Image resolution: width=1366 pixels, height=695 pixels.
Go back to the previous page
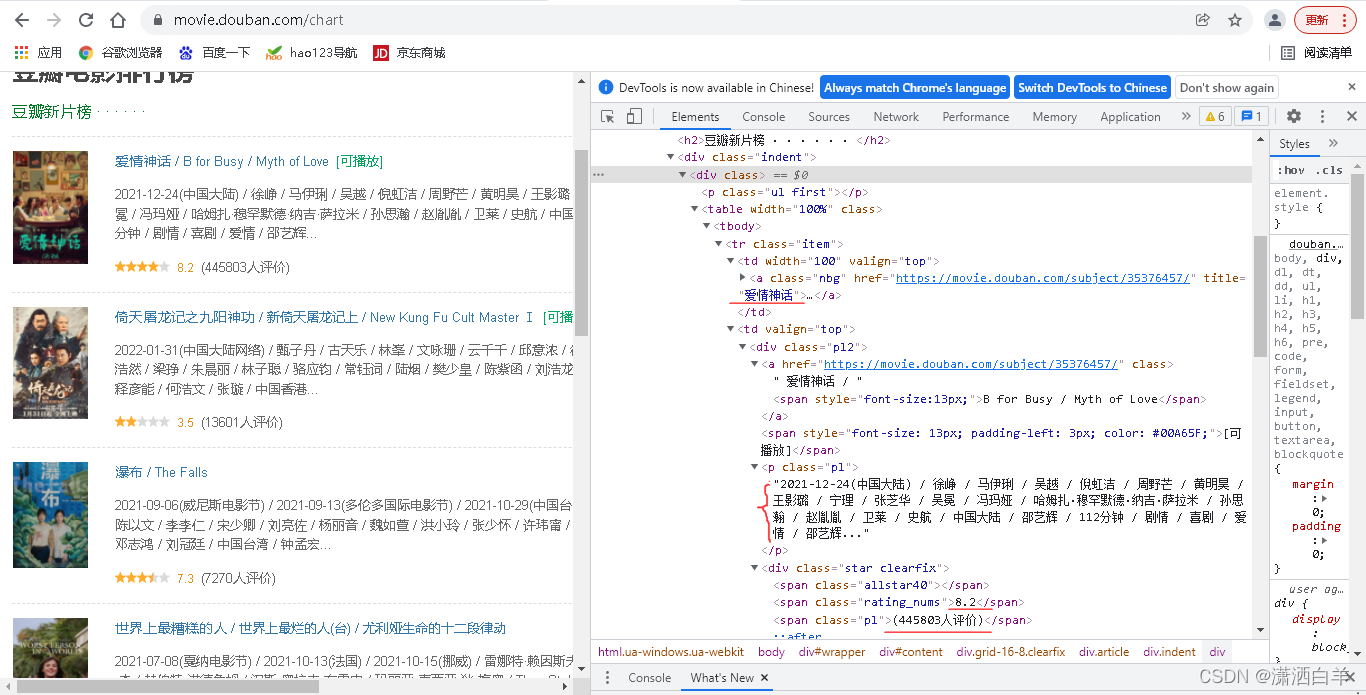(x=21, y=20)
